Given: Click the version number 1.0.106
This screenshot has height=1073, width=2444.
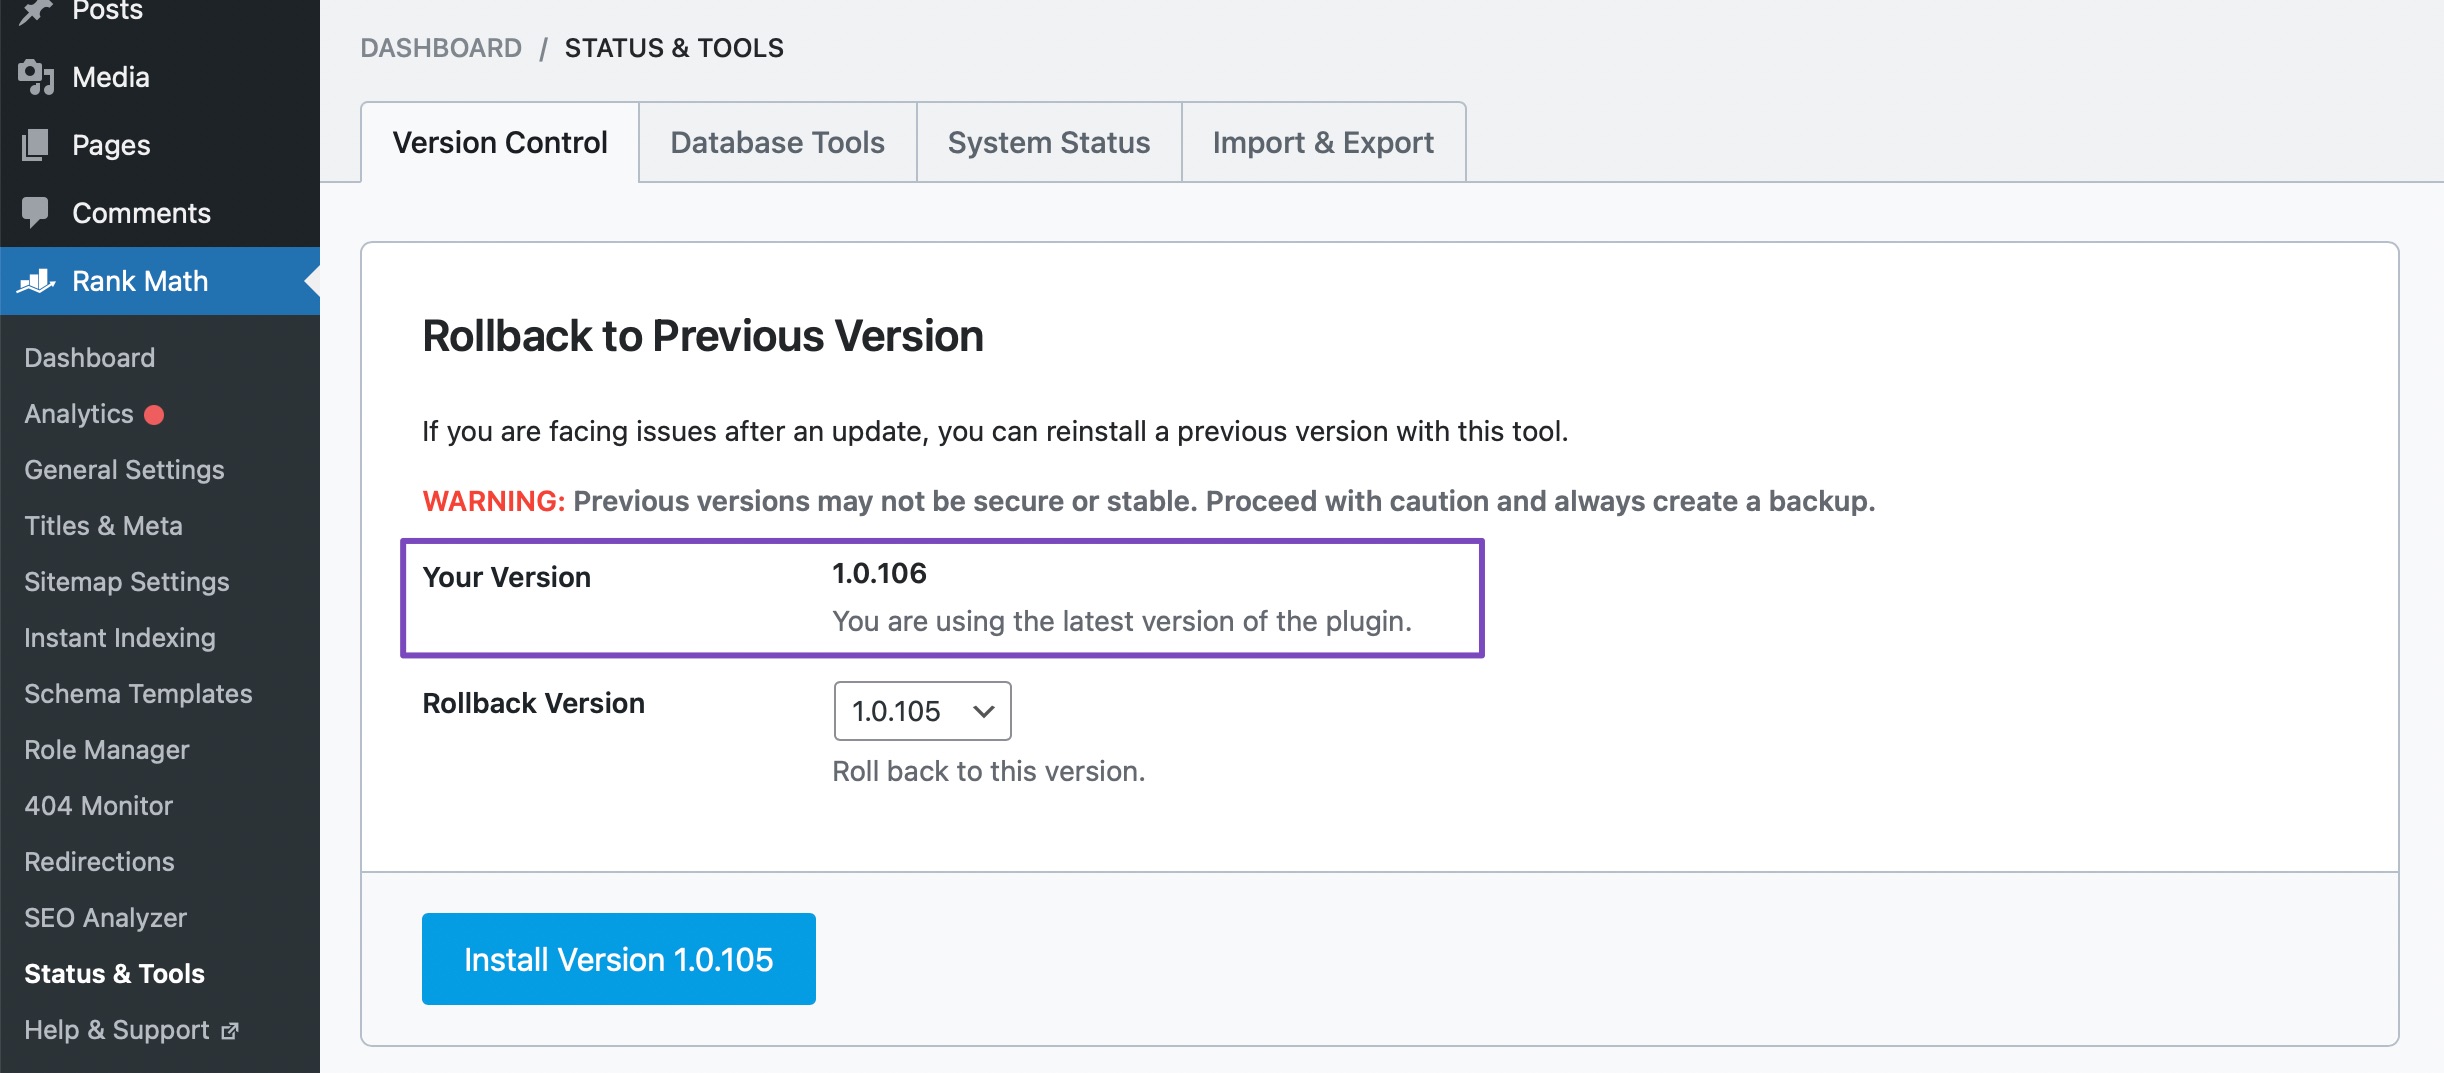Looking at the screenshot, I should [879, 573].
